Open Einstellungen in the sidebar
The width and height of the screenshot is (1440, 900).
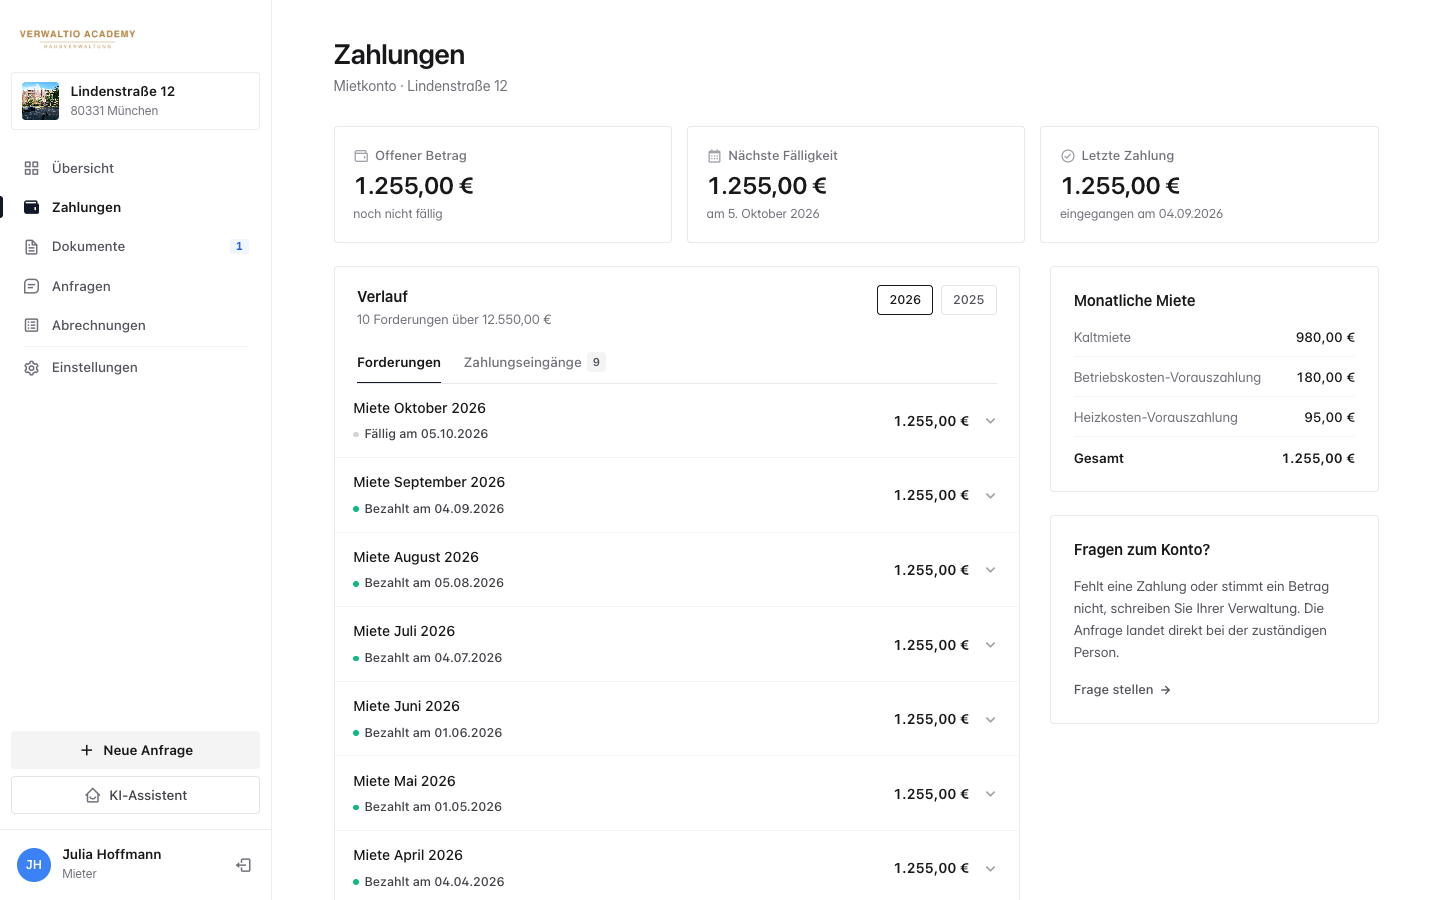135,368
